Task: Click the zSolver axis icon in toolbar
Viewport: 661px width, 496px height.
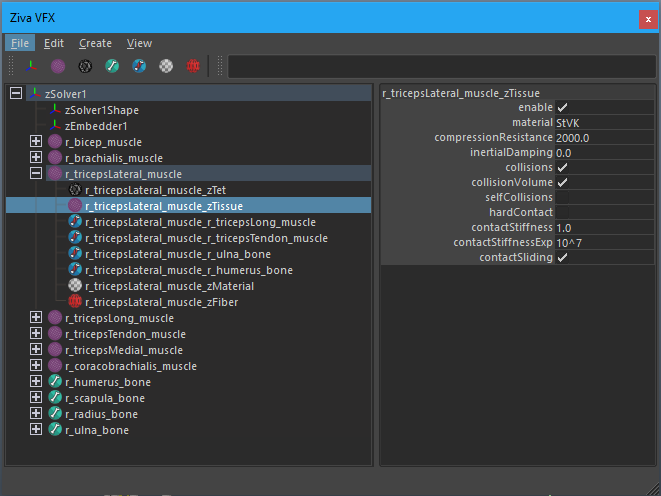Action: 31,66
